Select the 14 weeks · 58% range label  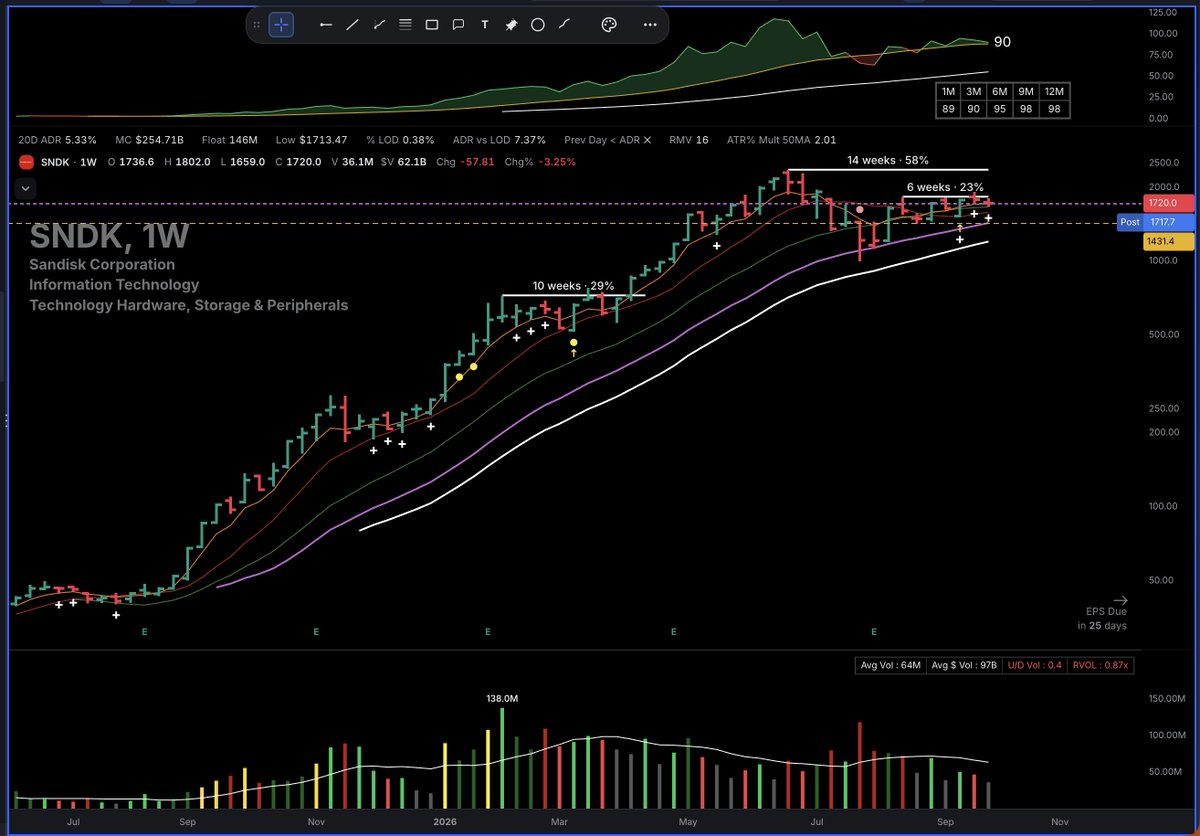tap(887, 160)
